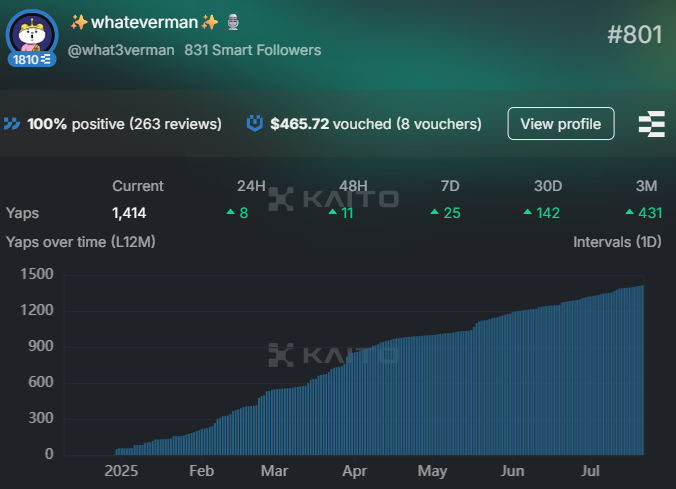676x489 pixels.
Task: Click the microphone icon beside whateverman
Action: click(x=233, y=22)
